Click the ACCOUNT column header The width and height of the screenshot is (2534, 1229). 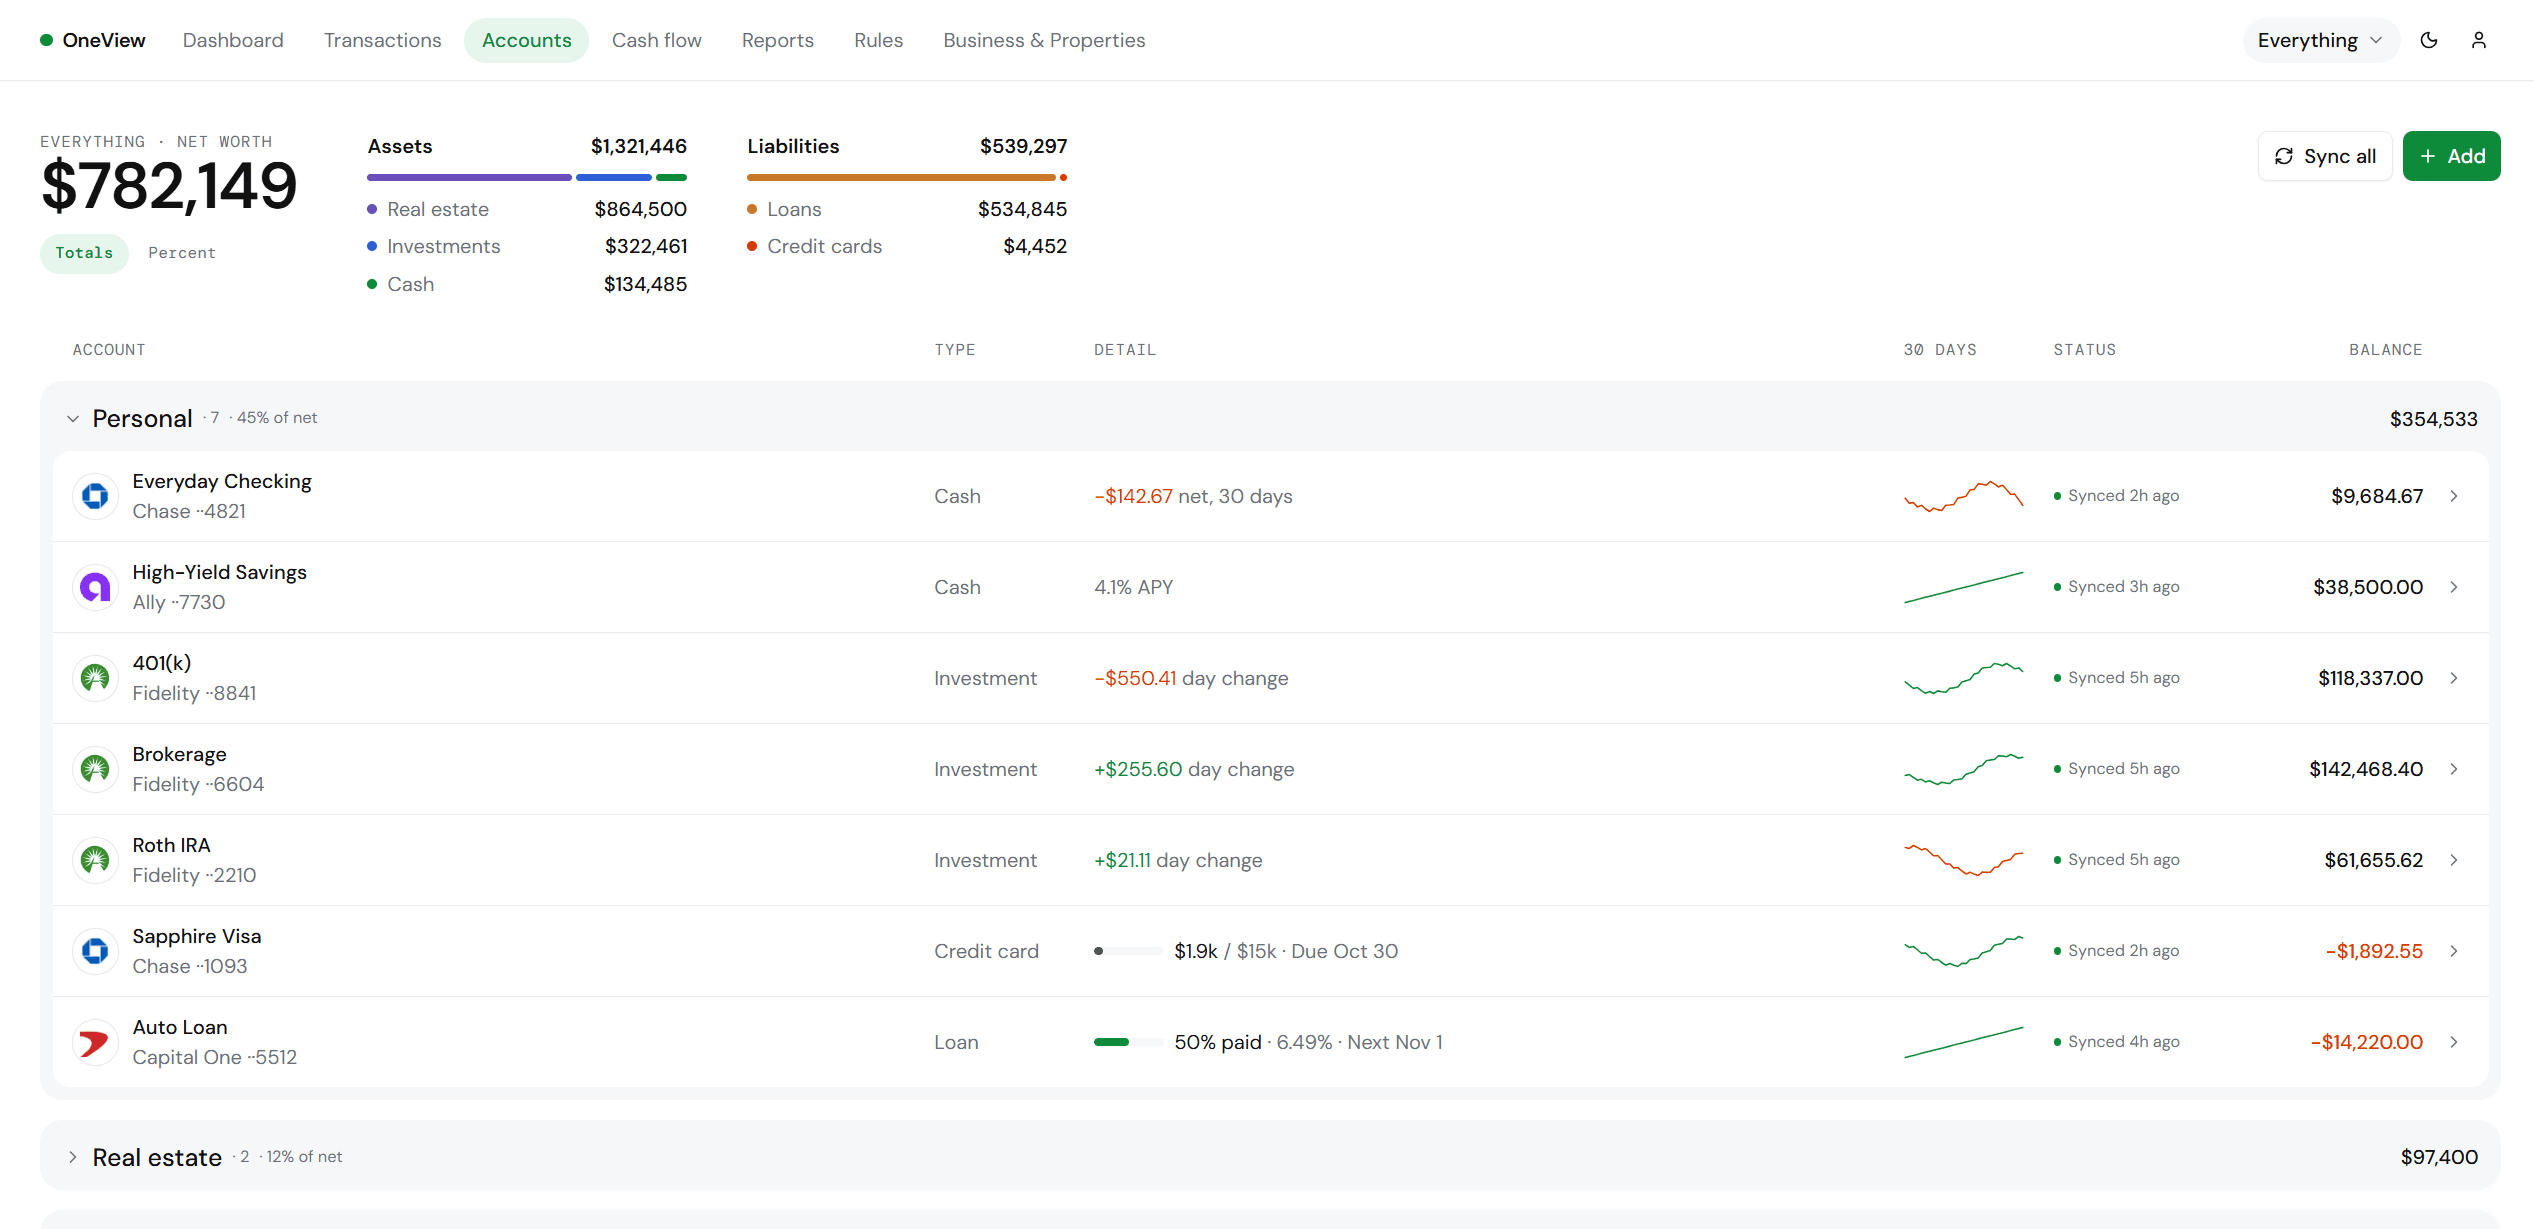pos(109,350)
